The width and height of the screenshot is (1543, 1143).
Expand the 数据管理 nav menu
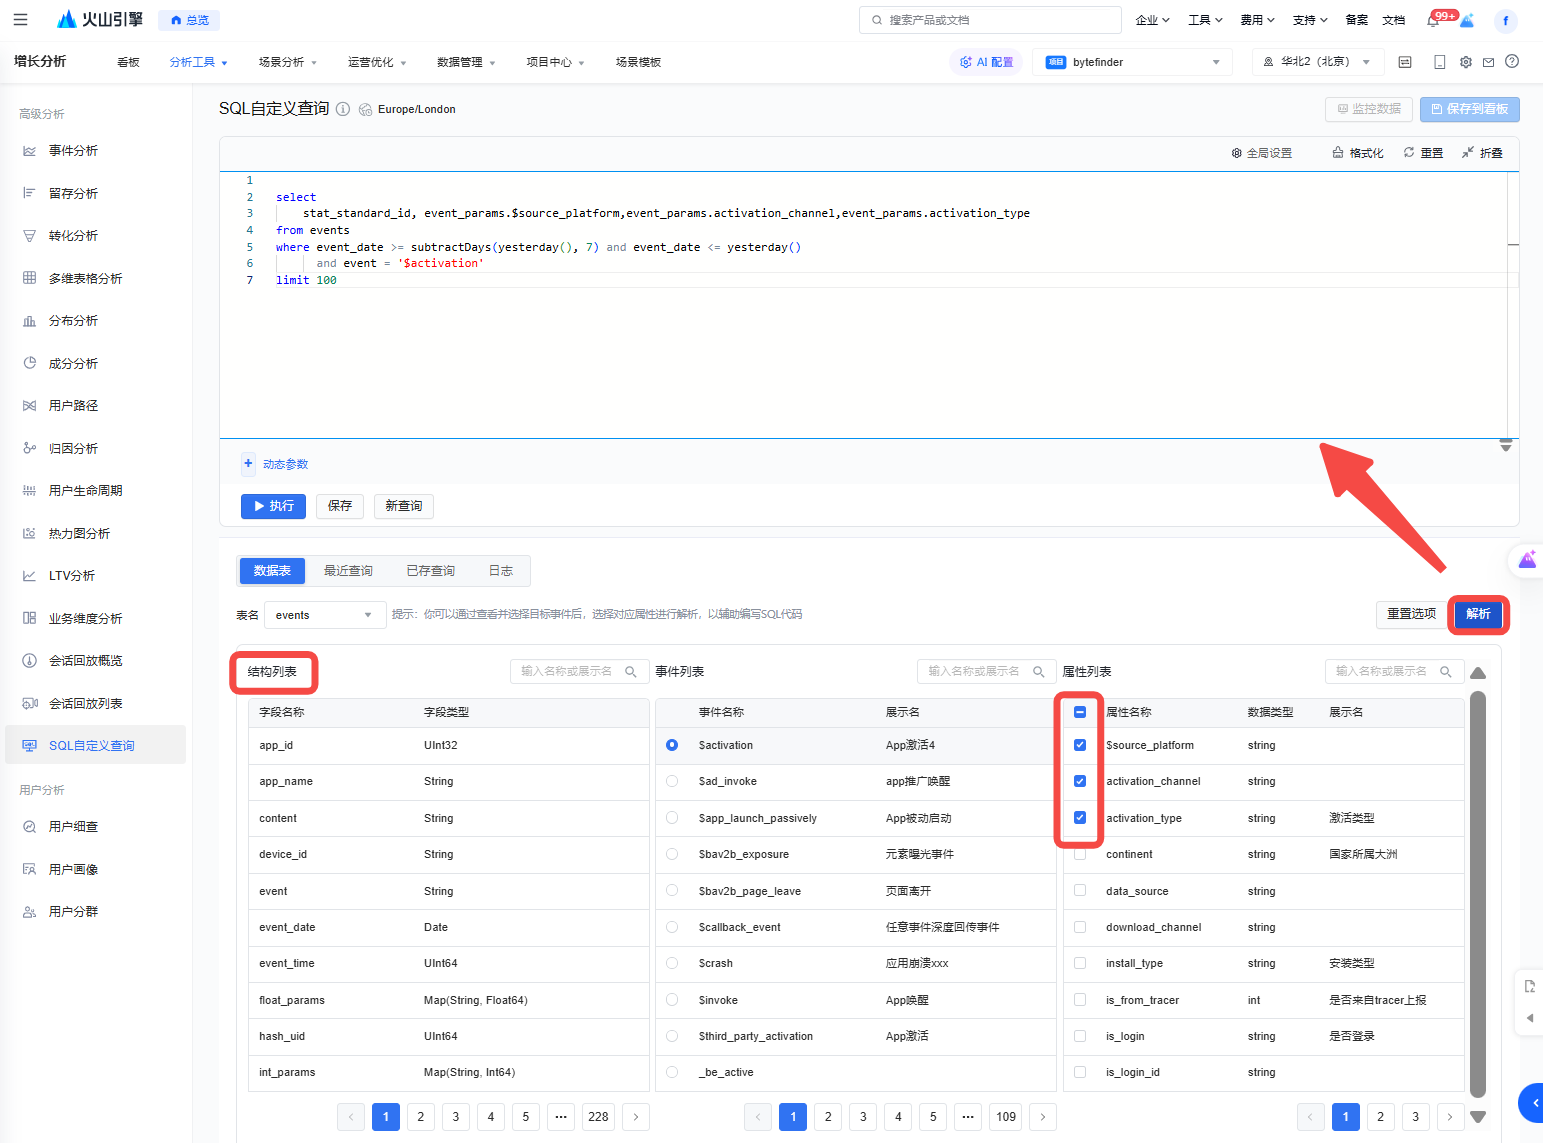point(466,62)
